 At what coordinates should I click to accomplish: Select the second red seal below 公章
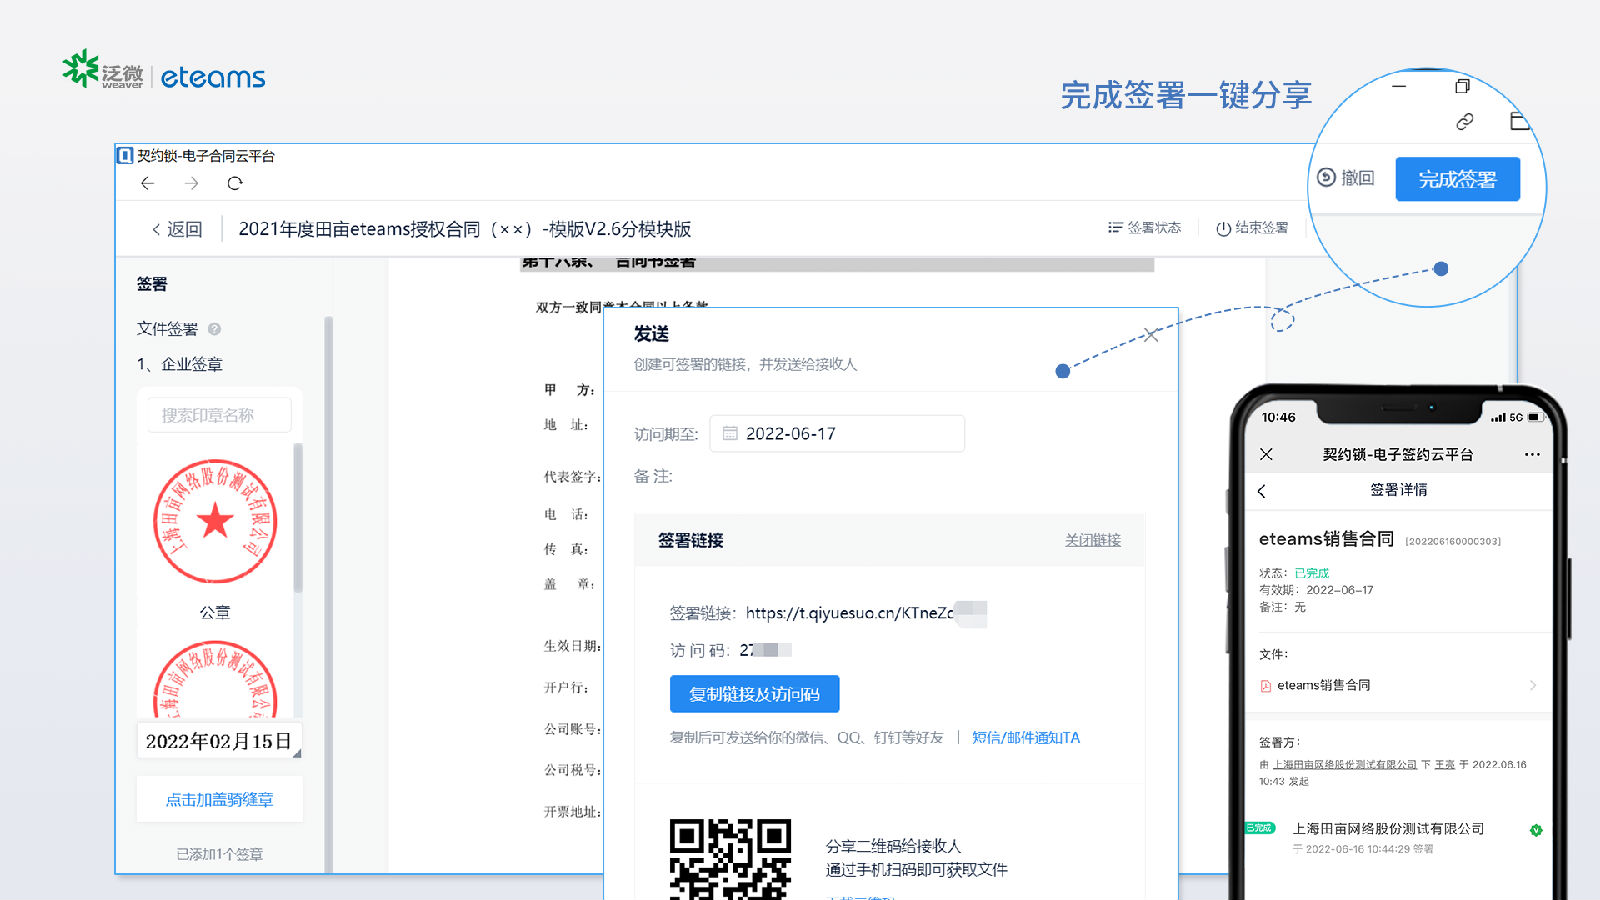pyautogui.click(x=215, y=680)
